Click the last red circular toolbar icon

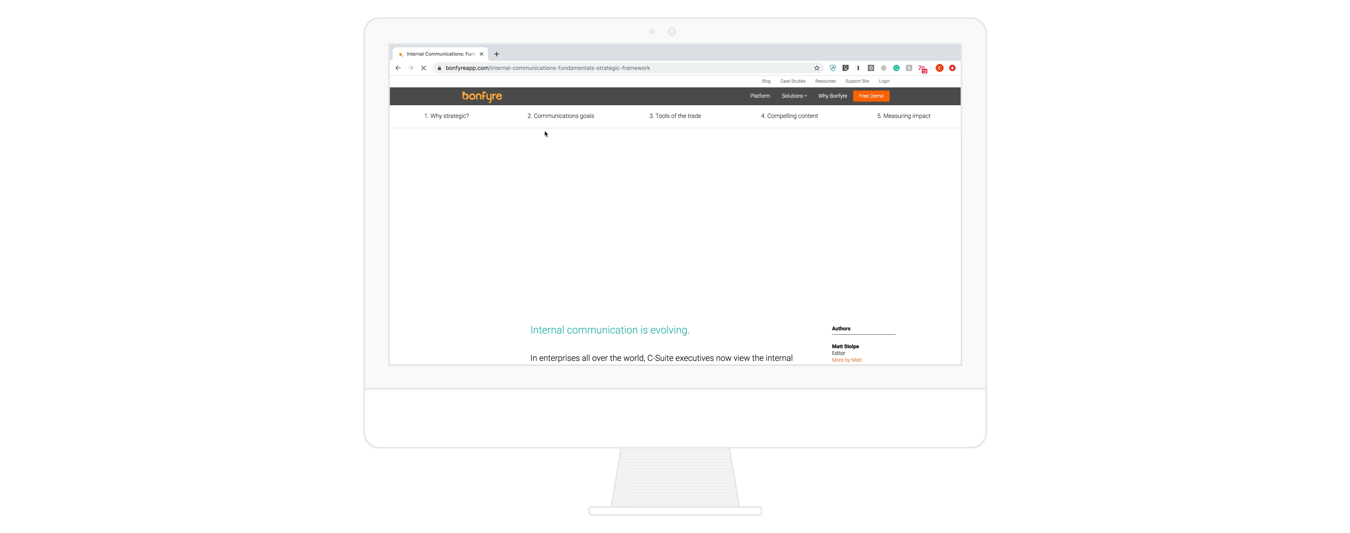click(x=952, y=68)
